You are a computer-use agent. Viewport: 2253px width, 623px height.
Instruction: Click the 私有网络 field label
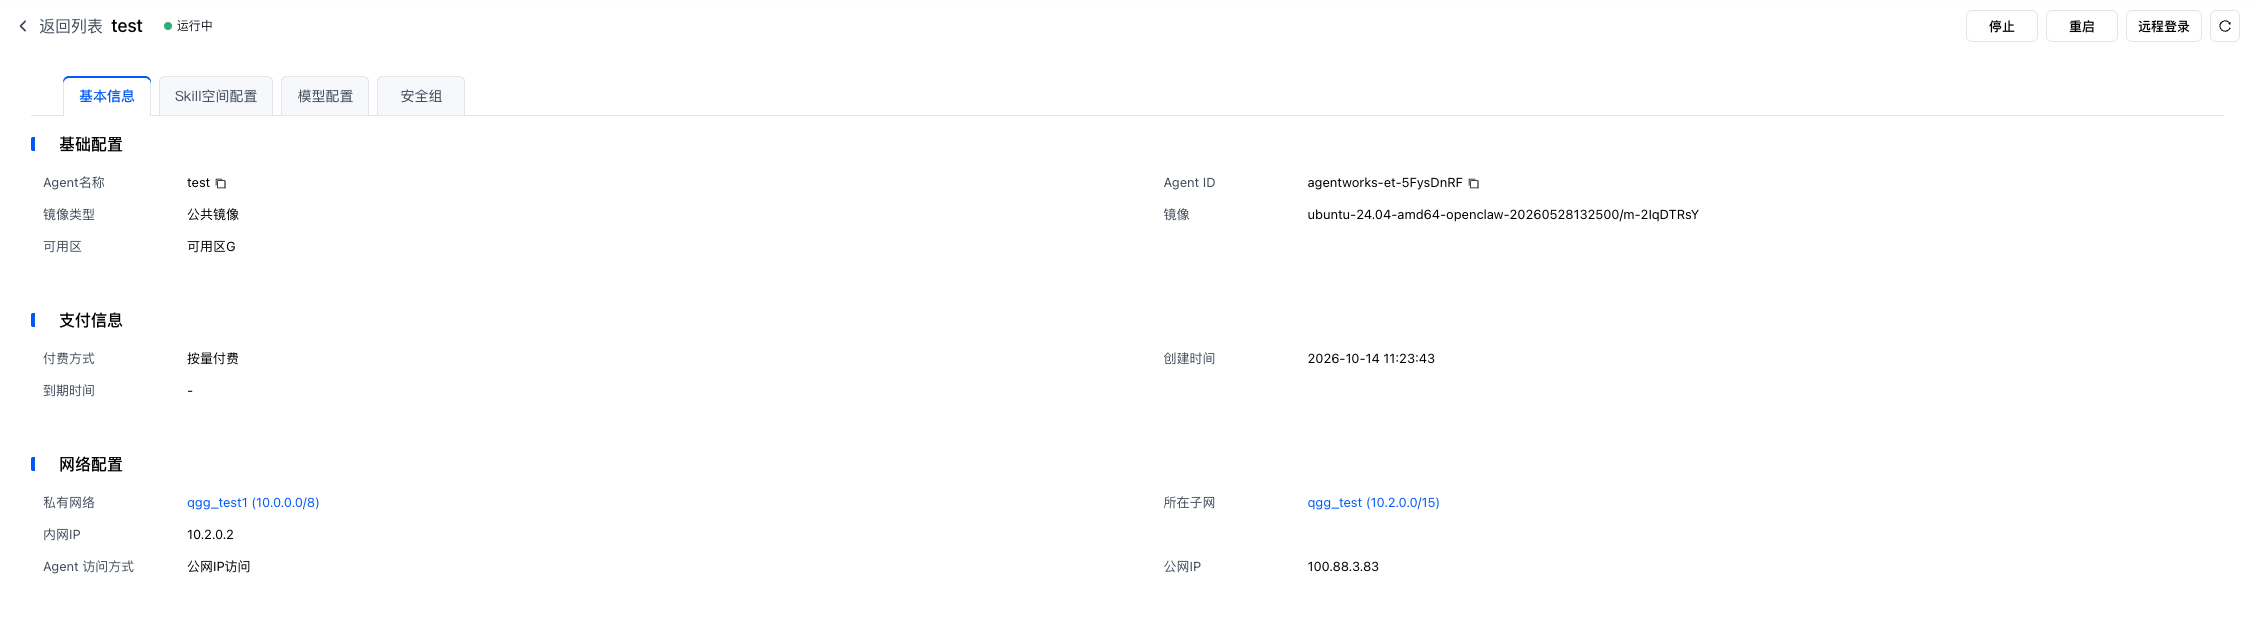(69, 503)
